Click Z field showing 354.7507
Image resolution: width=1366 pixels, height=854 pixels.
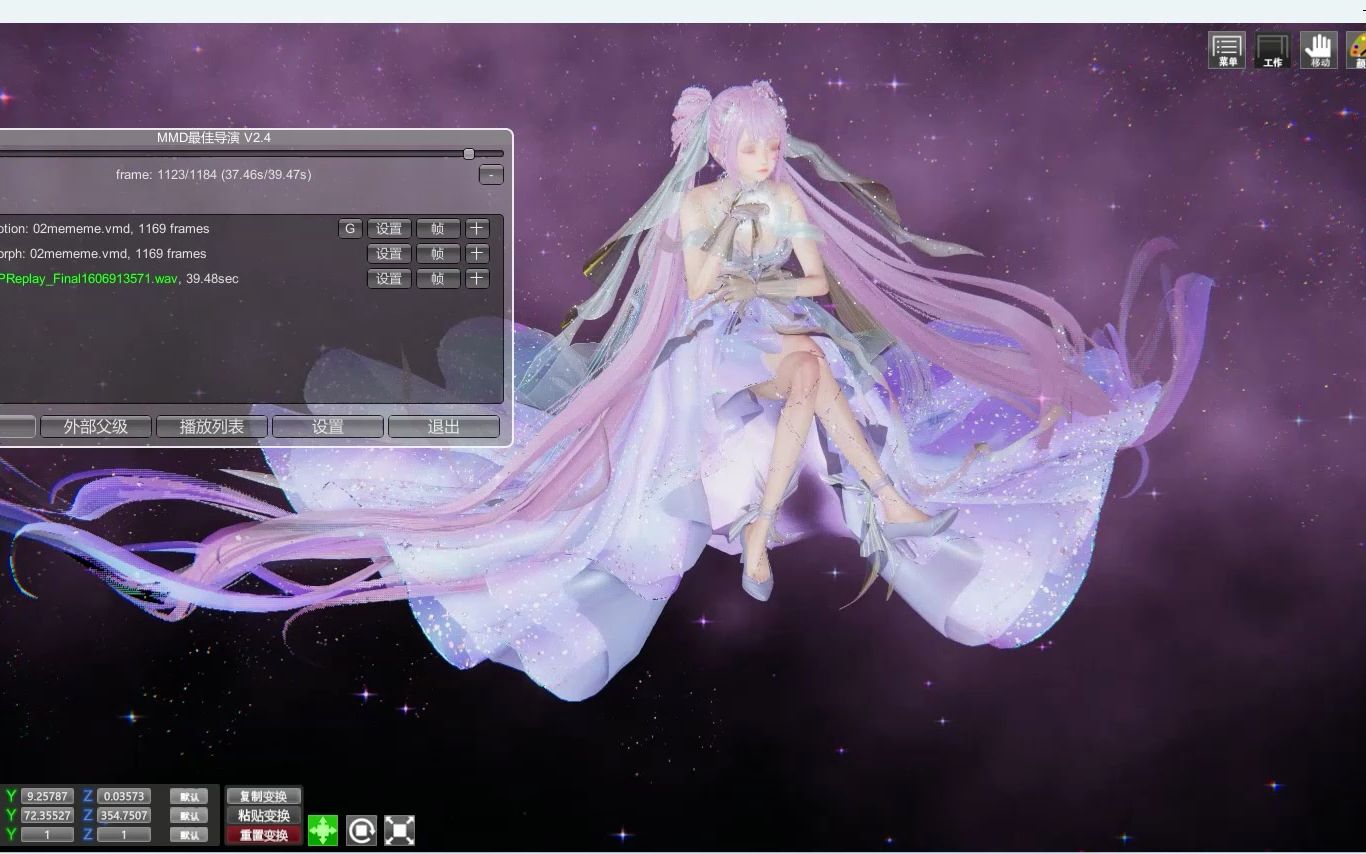pyautogui.click(x=124, y=815)
